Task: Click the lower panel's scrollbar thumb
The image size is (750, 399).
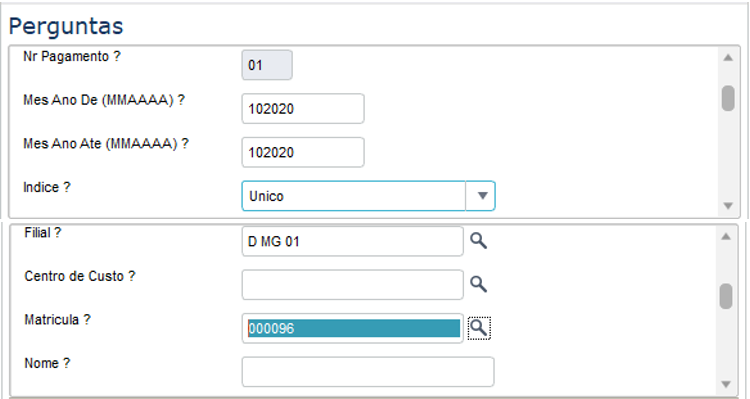Action: tap(726, 296)
